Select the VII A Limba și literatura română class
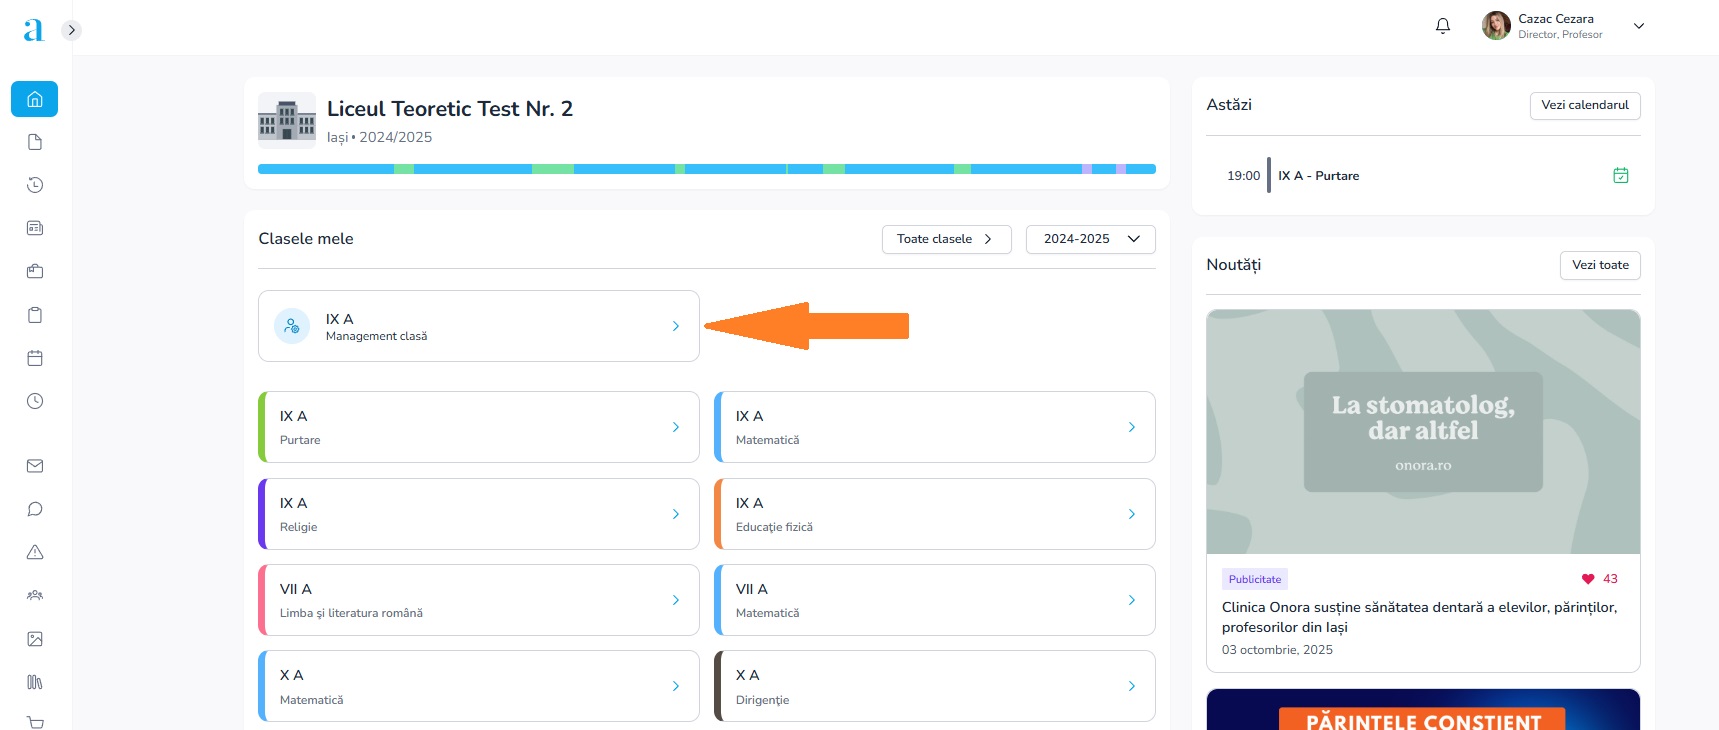The height and width of the screenshot is (730, 1719). pyautogui.click(x=478, y=600)
